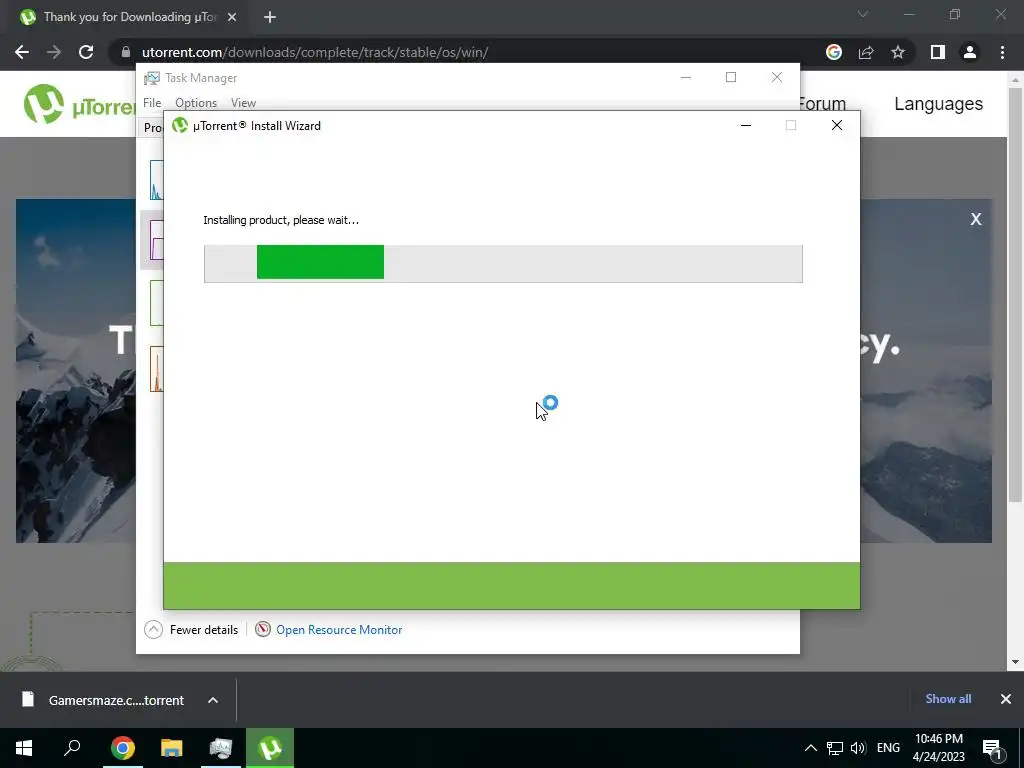Minimize the µTorrent Install Wizard

[746, 125]
